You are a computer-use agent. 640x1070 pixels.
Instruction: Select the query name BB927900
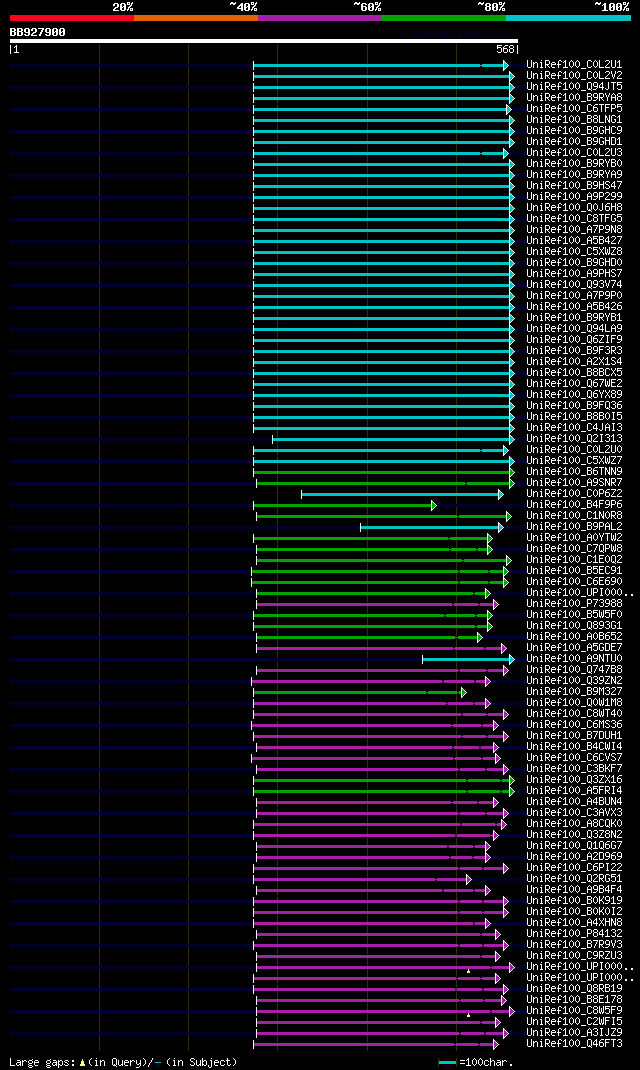click(x=38, y=32)
